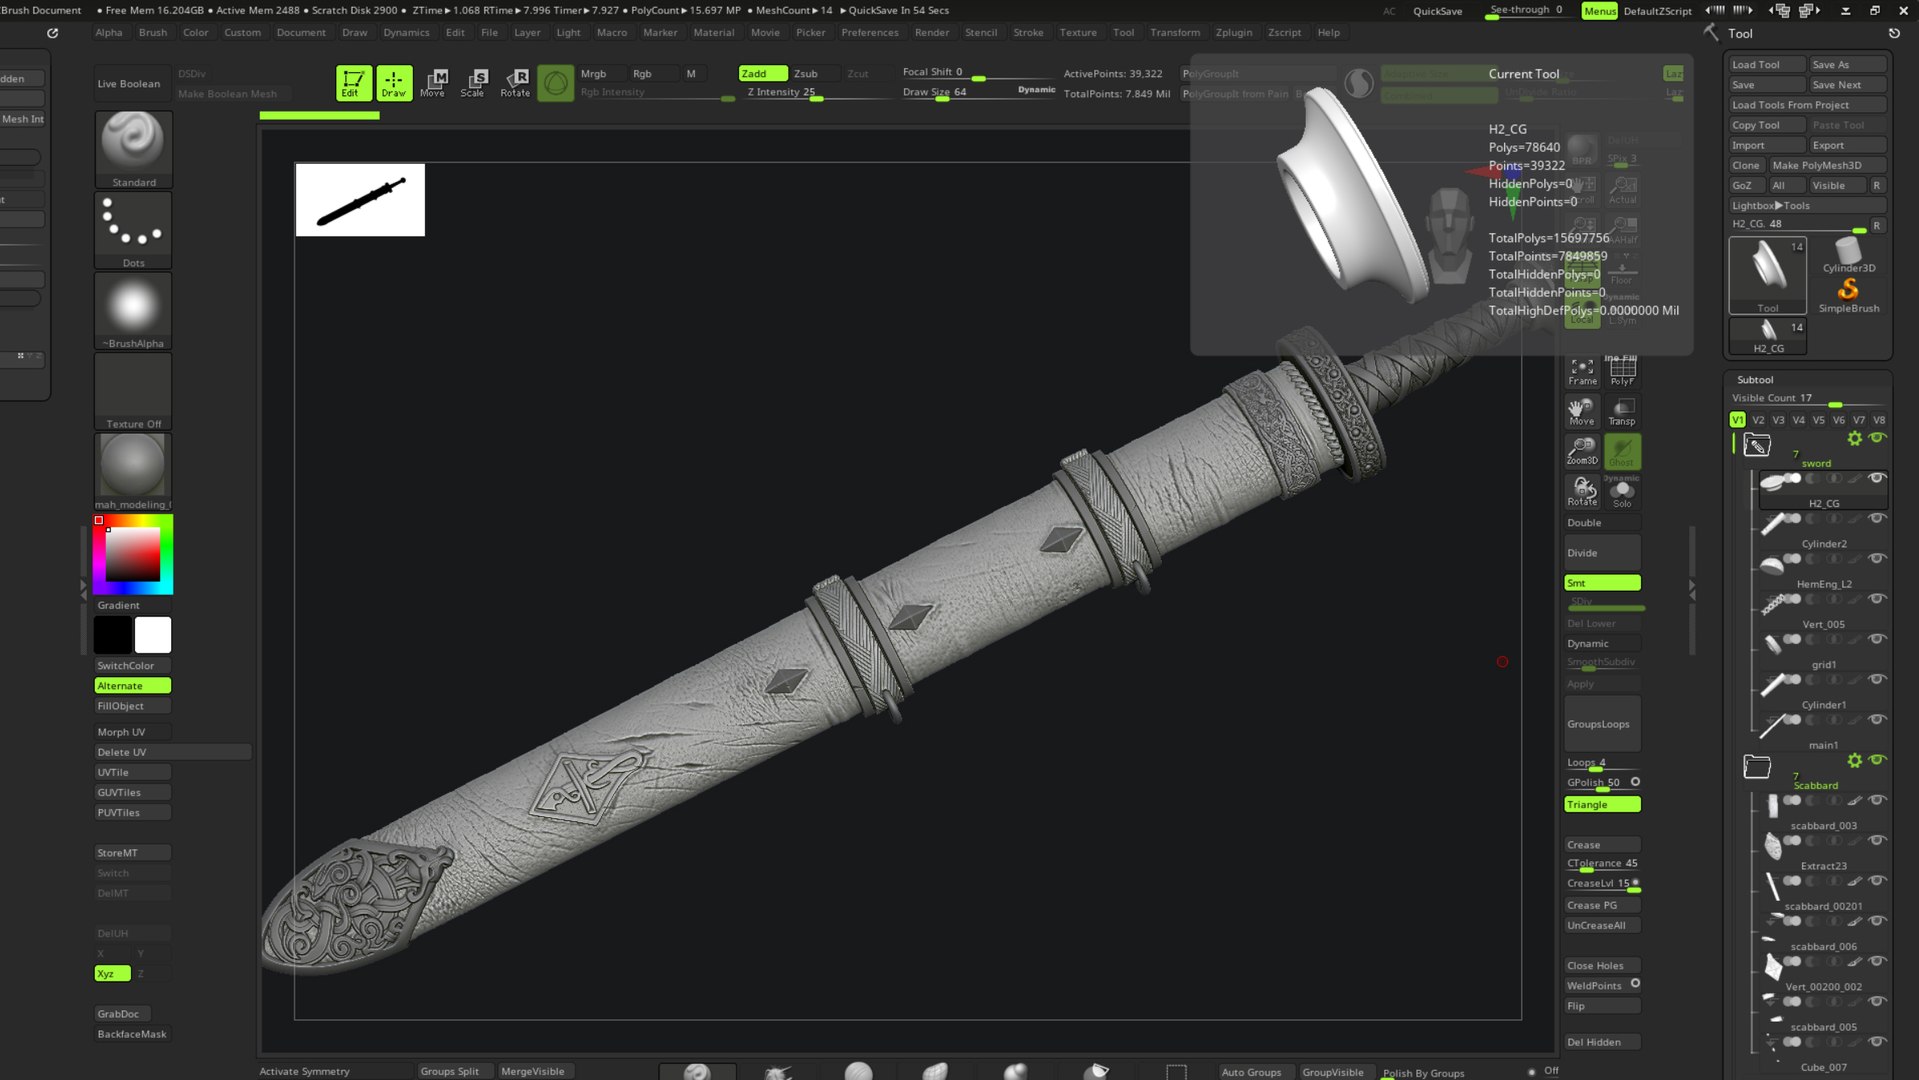Click the Rotate navigation icon in right shelf

(1582, 491)
